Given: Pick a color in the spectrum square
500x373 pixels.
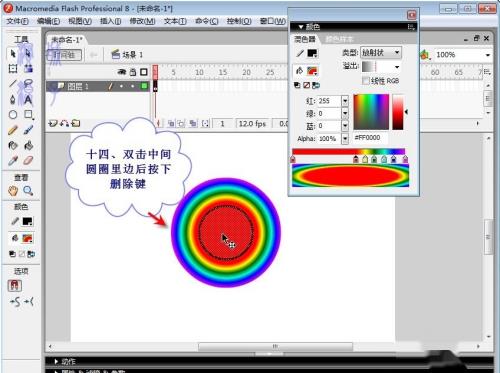Looking at the screenshot, I should (x=371, y=112).
